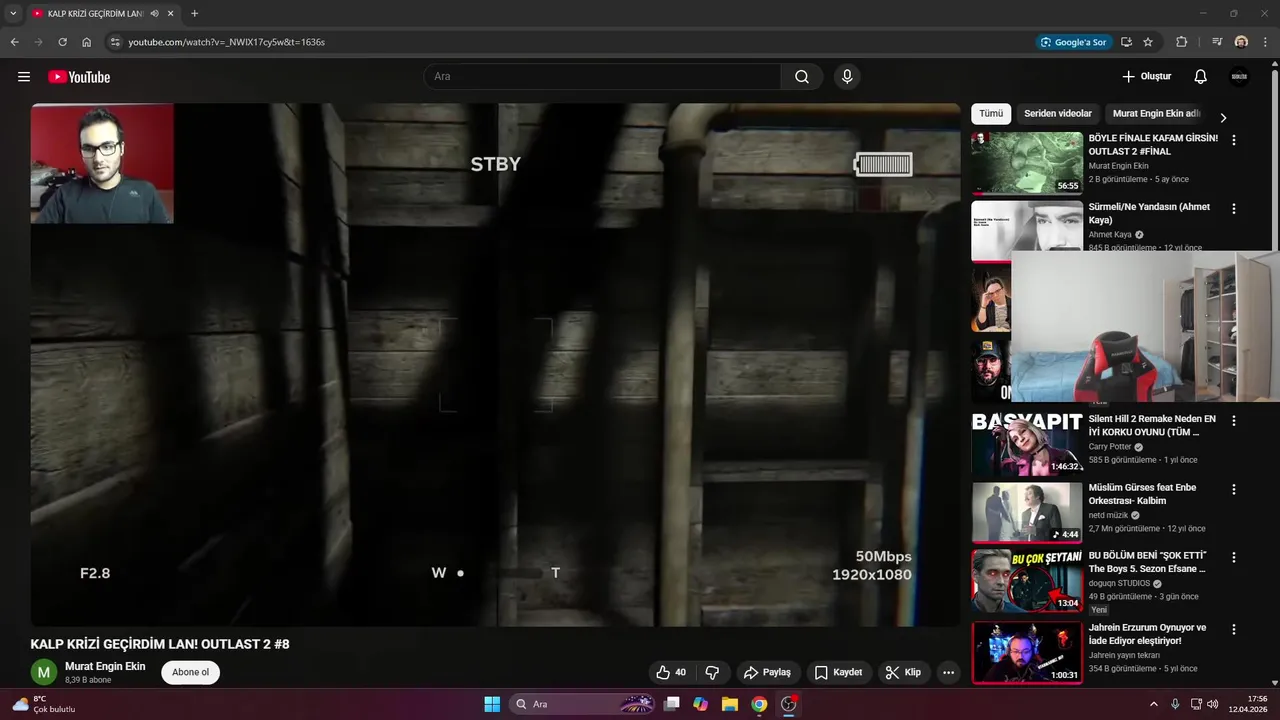The height and width of the screenshot is (720, 1280).
Task: Open Task View on taskbar
Action: click(672, 704)
